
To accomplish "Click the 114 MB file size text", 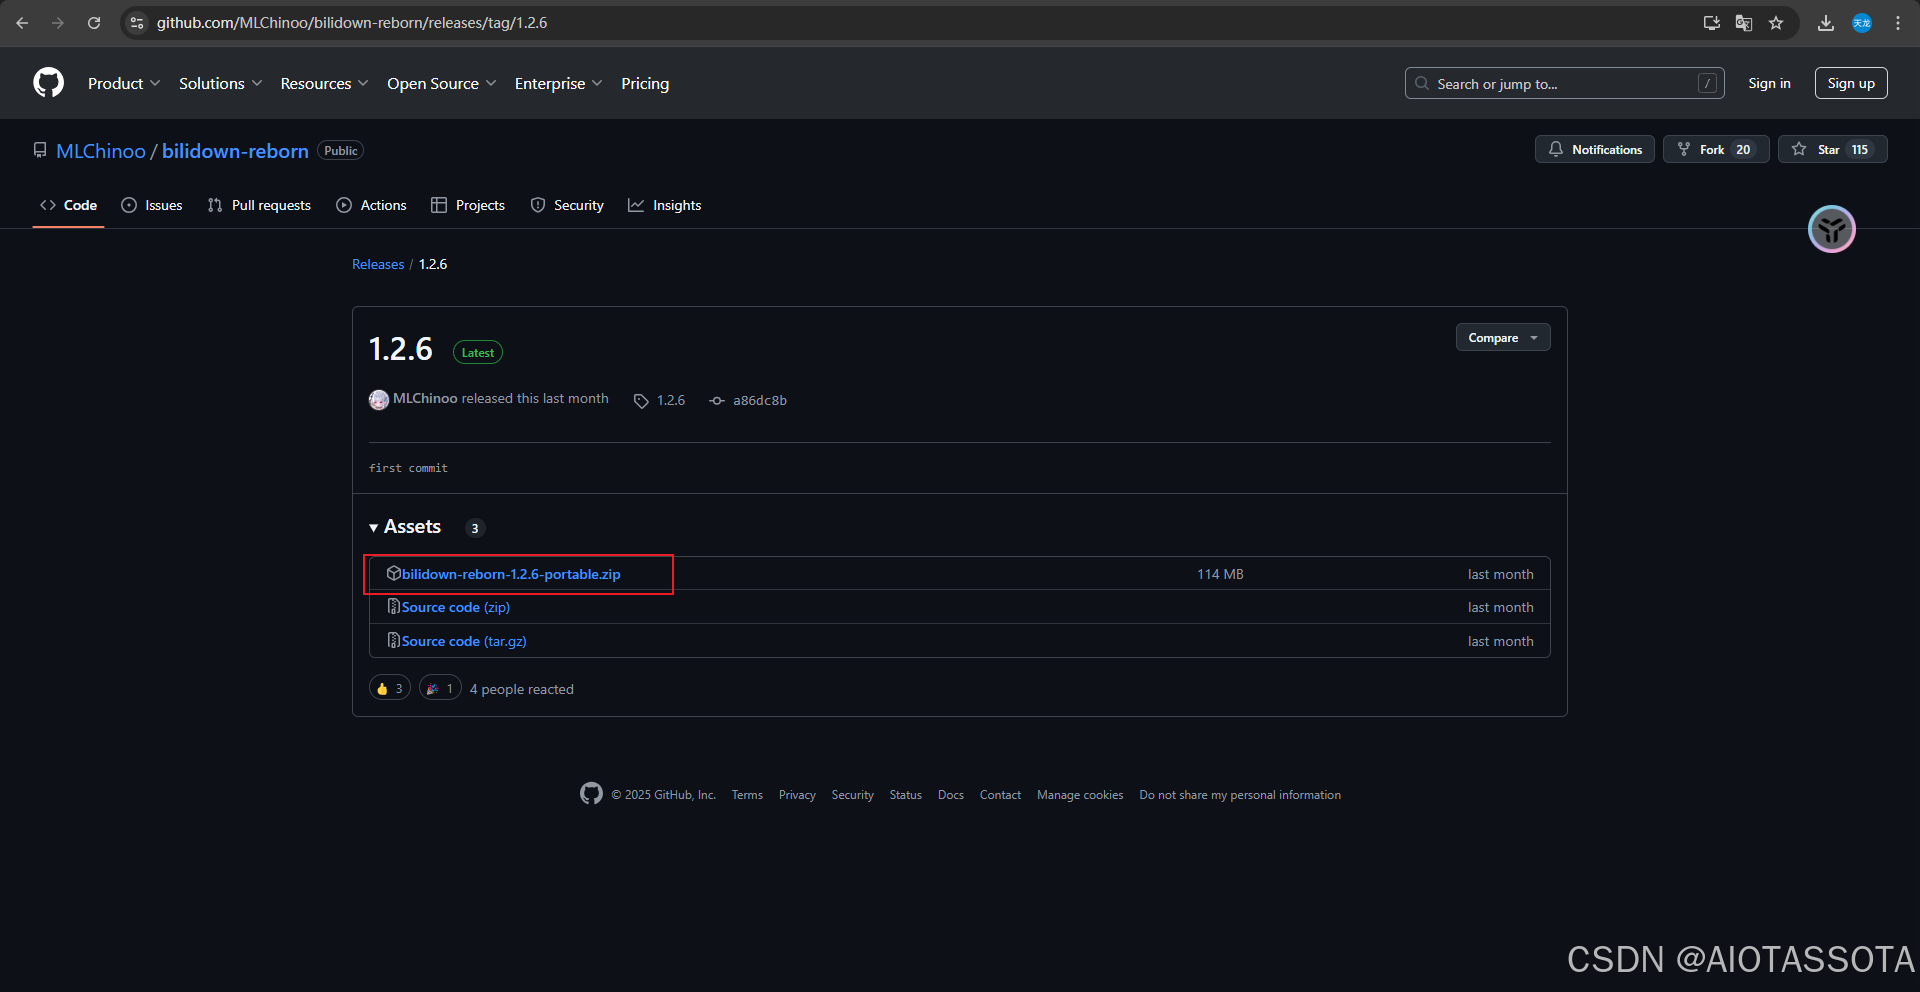I will click(x=1220, y=574).
